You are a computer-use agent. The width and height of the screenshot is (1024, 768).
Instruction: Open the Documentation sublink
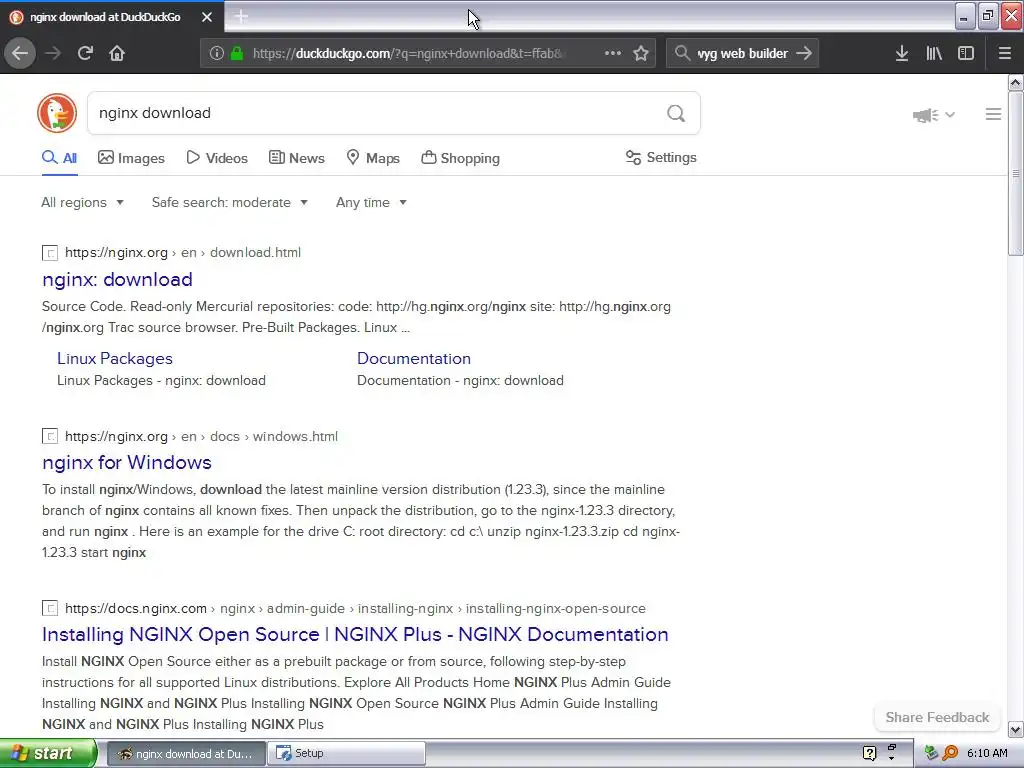414,359
